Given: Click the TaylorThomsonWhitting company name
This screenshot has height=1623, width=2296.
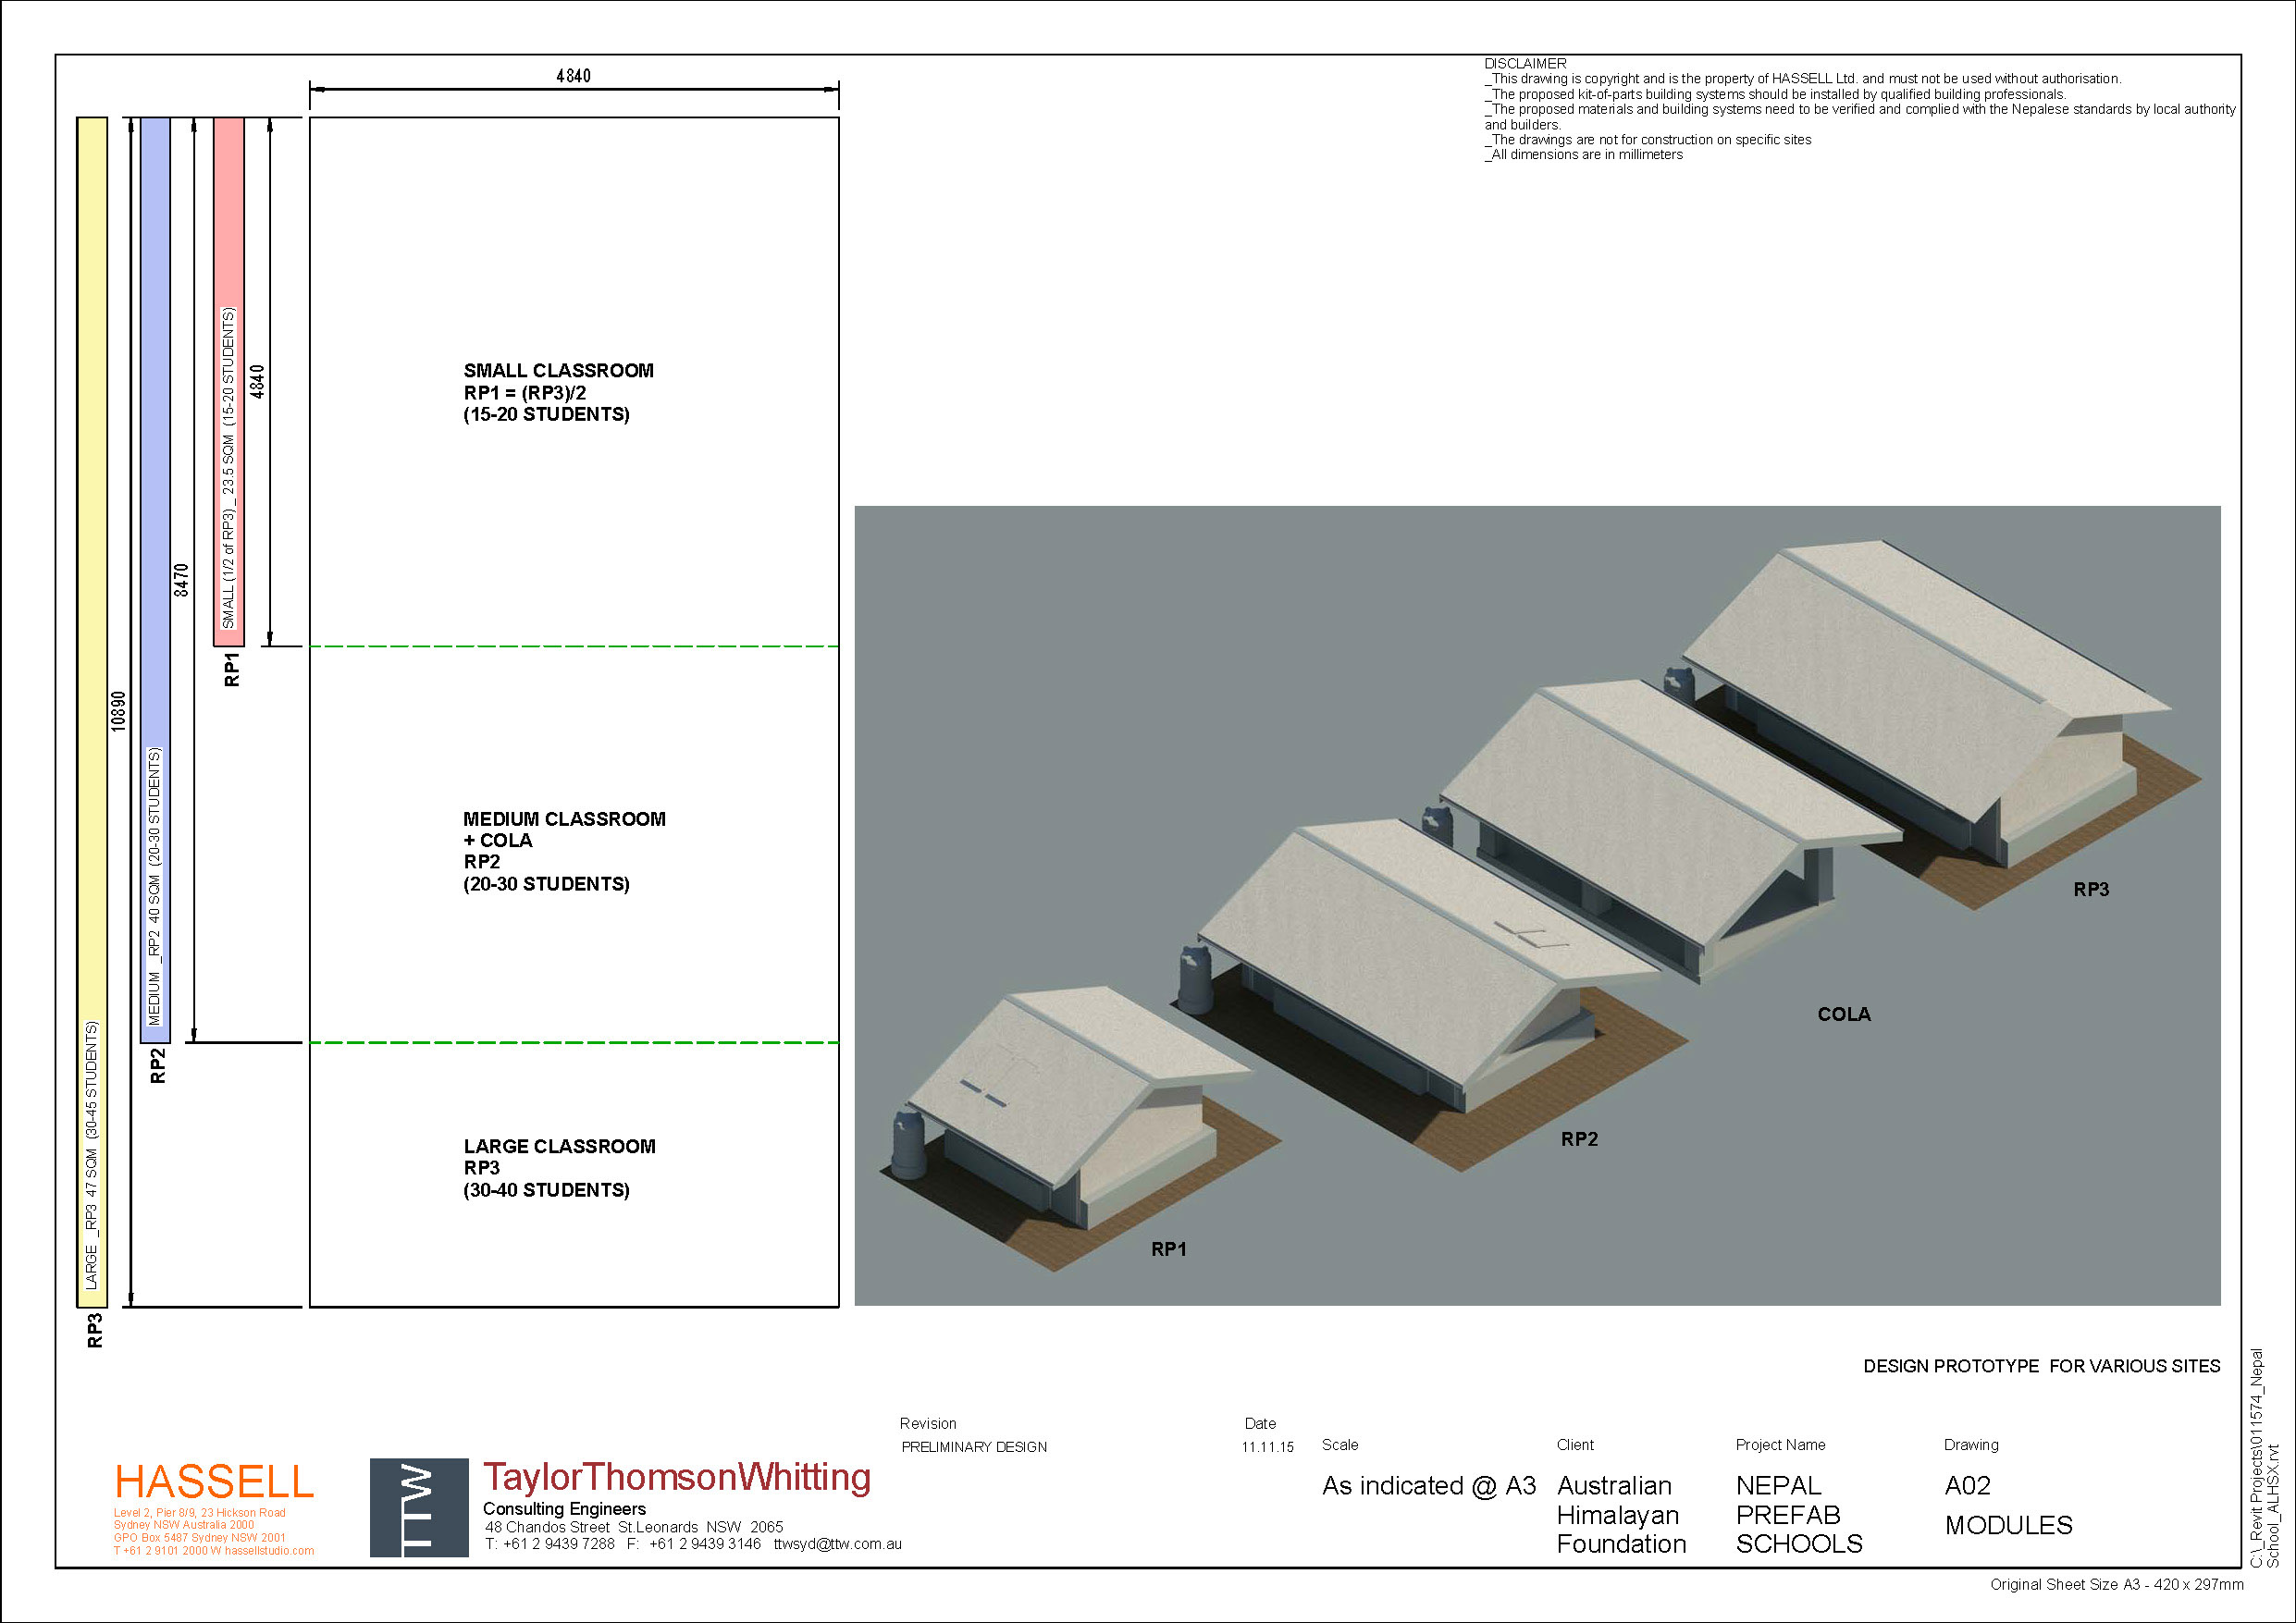Looking at the screenshot, I should (677, 1477).
